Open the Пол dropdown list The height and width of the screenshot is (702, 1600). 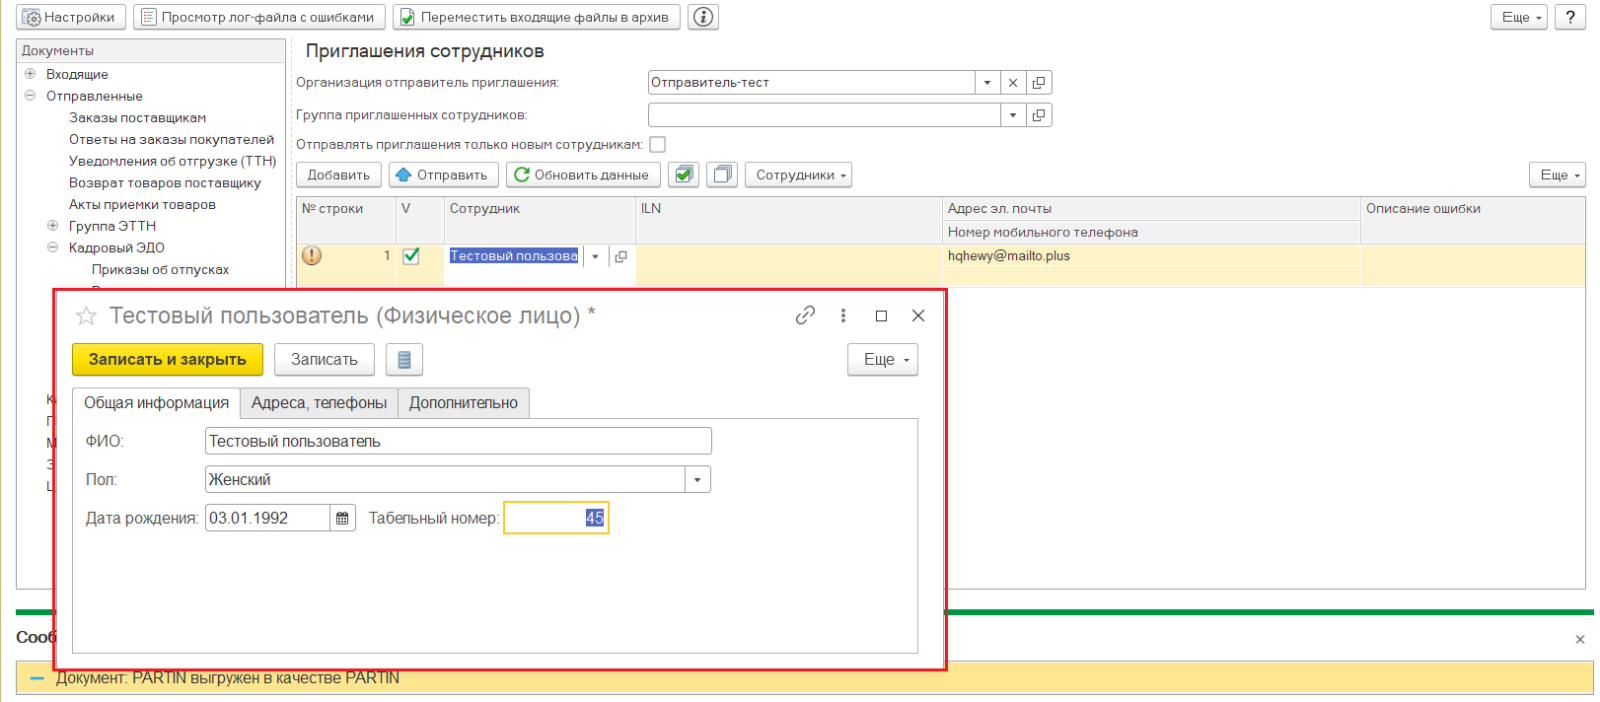pyautogui.click(x=698, y=480)
